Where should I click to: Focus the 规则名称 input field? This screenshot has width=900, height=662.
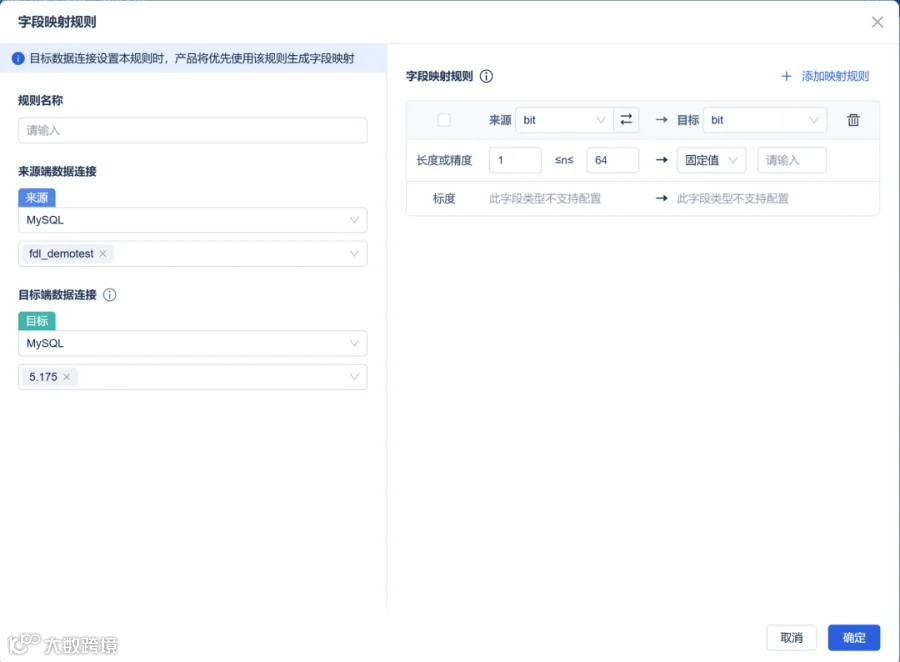(x=193, y=130)
